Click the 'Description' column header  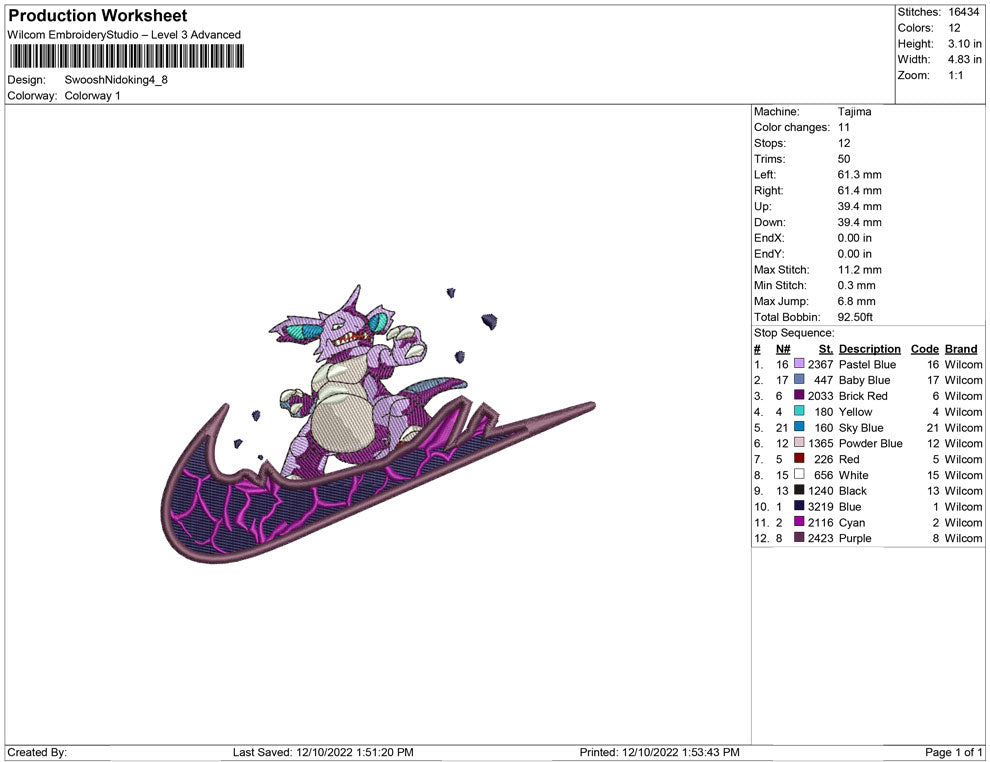pos(869,349)
